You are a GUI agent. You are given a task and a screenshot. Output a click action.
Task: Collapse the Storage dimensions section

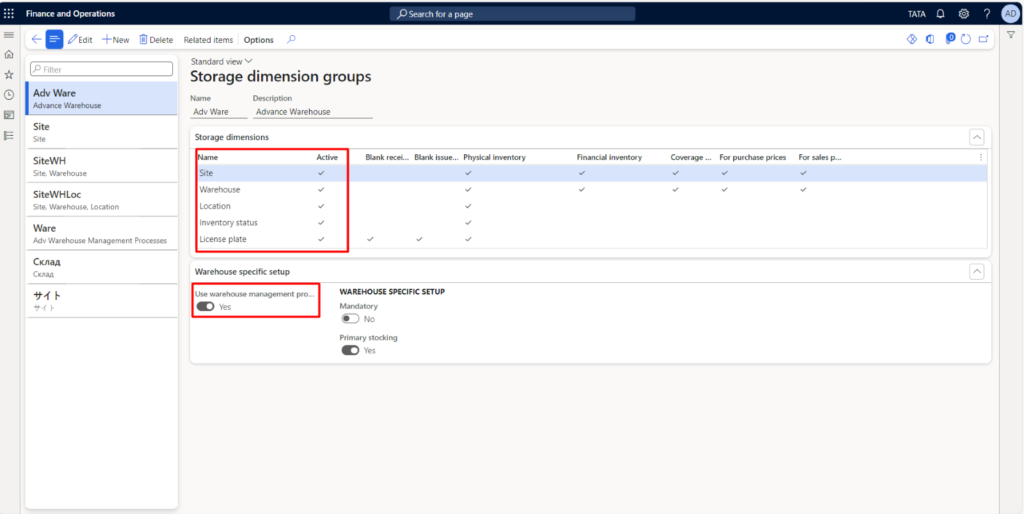977,137
